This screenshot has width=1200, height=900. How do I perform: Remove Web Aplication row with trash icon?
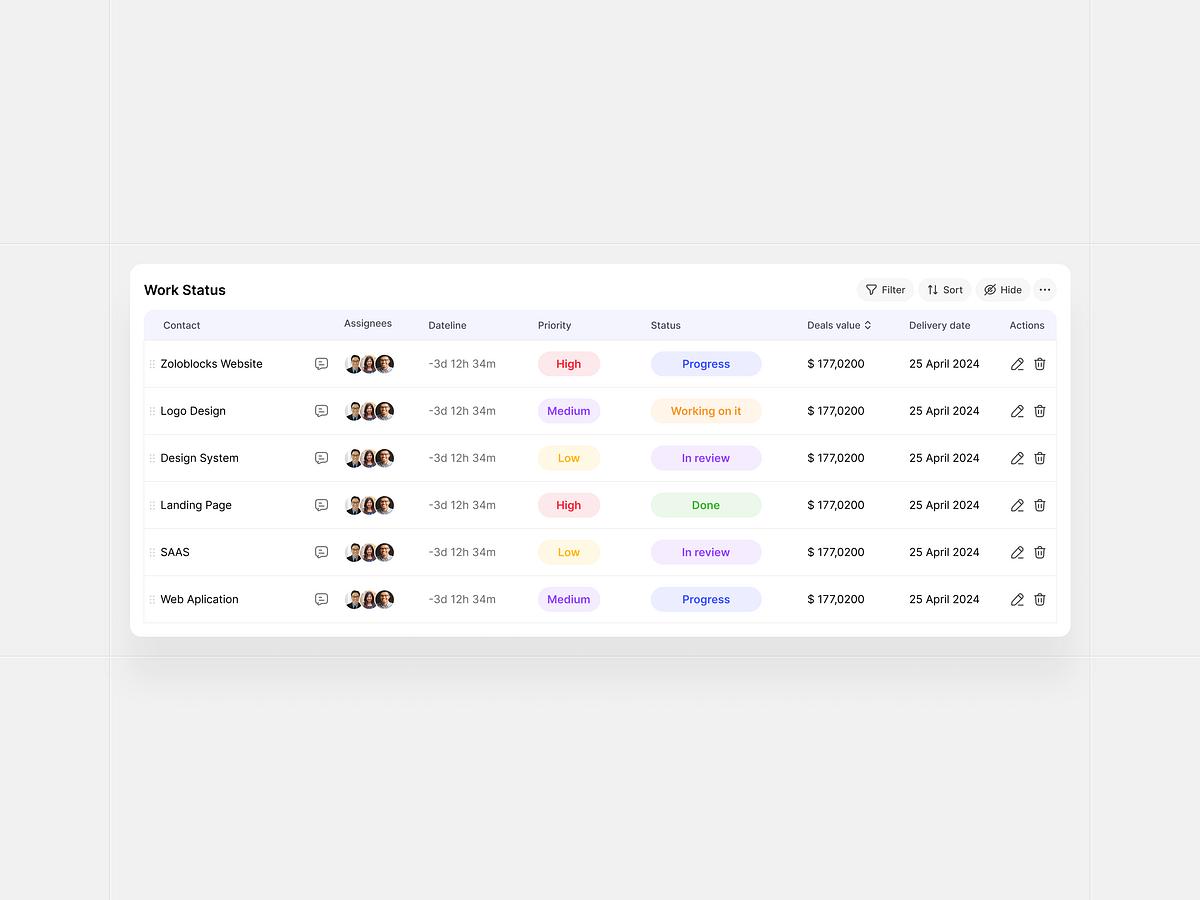tap(1040, 599)
